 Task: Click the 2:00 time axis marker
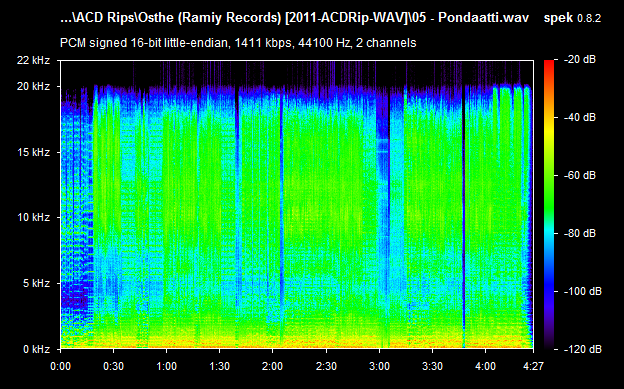[273, 366]
